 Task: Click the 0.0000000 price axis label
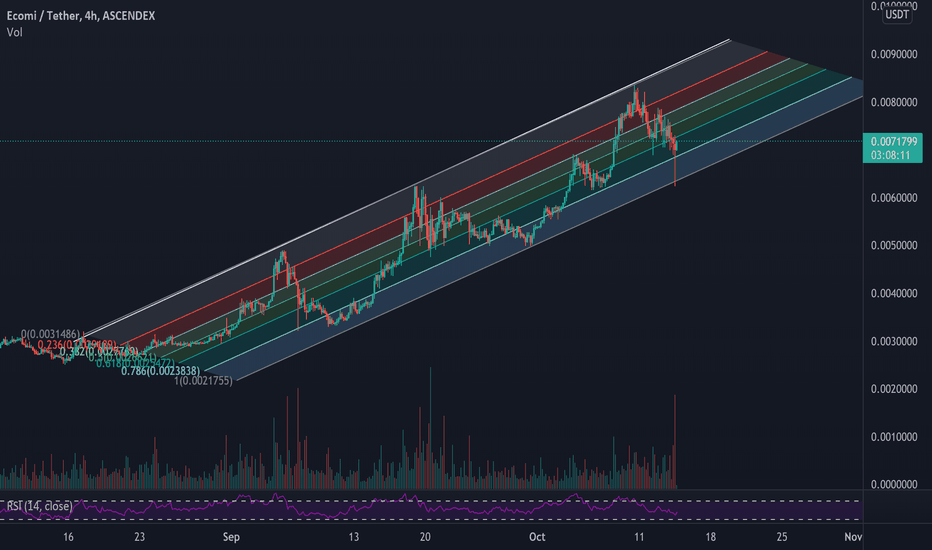pyautogui.click(x=893, y=485)
